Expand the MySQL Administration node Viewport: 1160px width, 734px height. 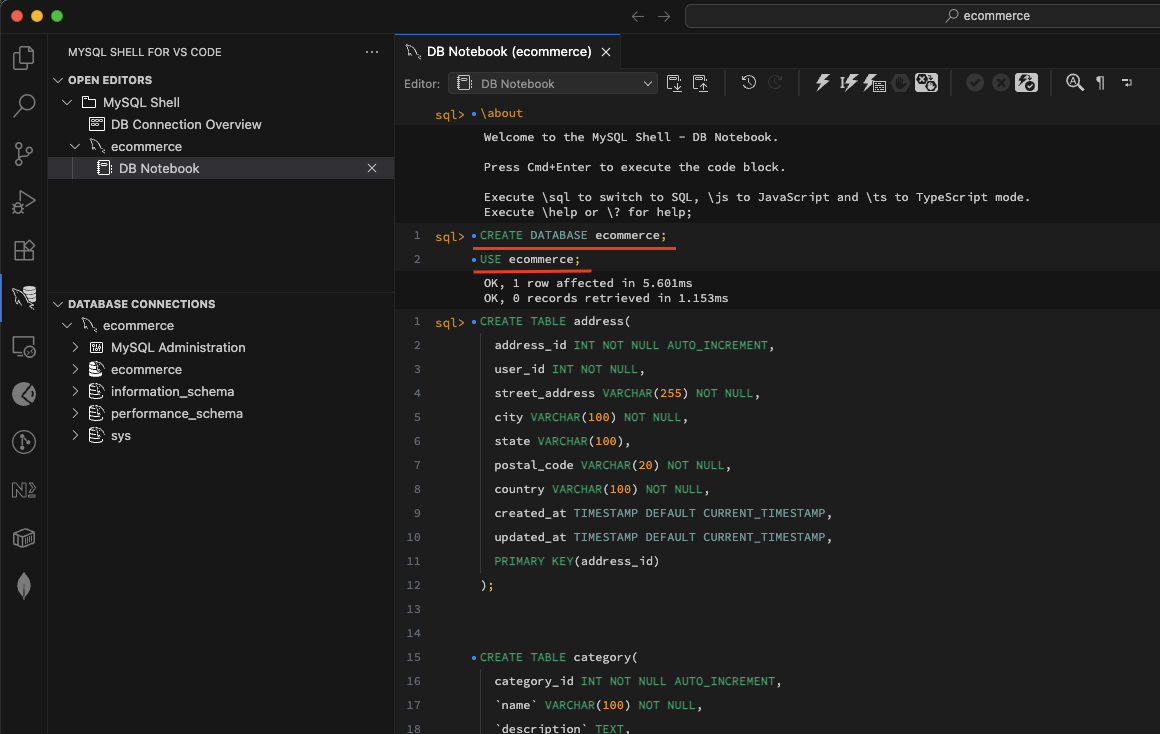point(76,348)
